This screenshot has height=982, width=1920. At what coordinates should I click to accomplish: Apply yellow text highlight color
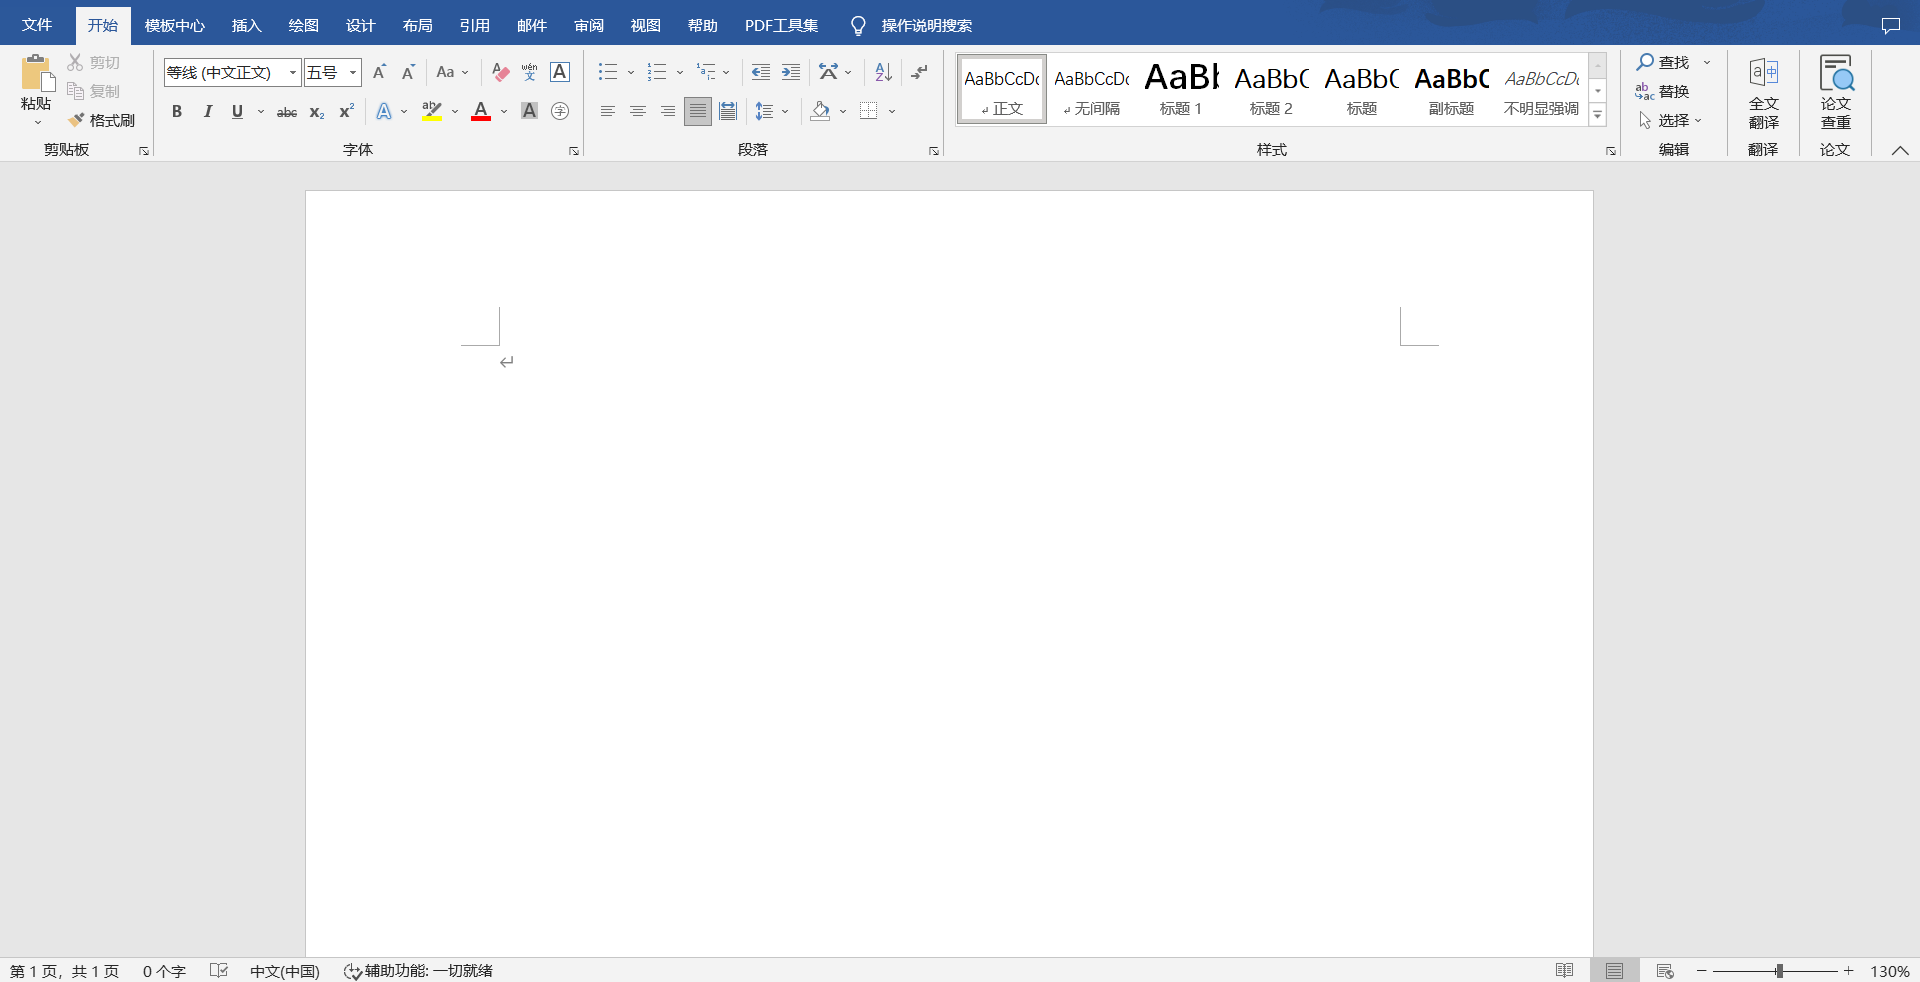[432, 111]
